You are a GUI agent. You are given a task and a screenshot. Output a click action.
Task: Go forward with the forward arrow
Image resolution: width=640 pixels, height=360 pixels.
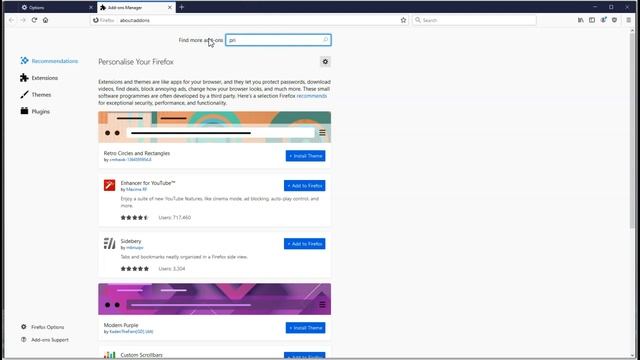[x=23, y=20]
